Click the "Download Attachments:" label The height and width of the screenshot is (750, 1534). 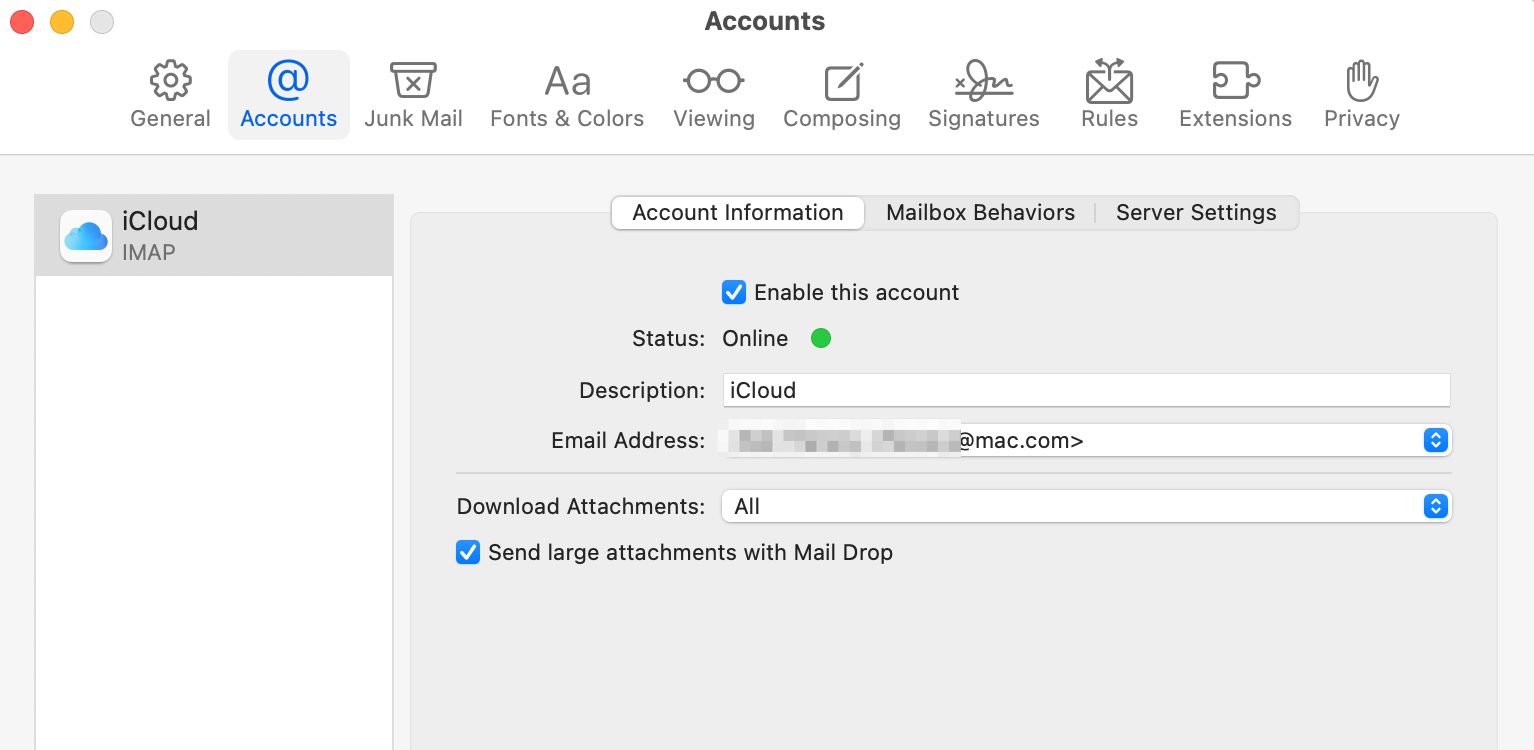coord(581,507)
